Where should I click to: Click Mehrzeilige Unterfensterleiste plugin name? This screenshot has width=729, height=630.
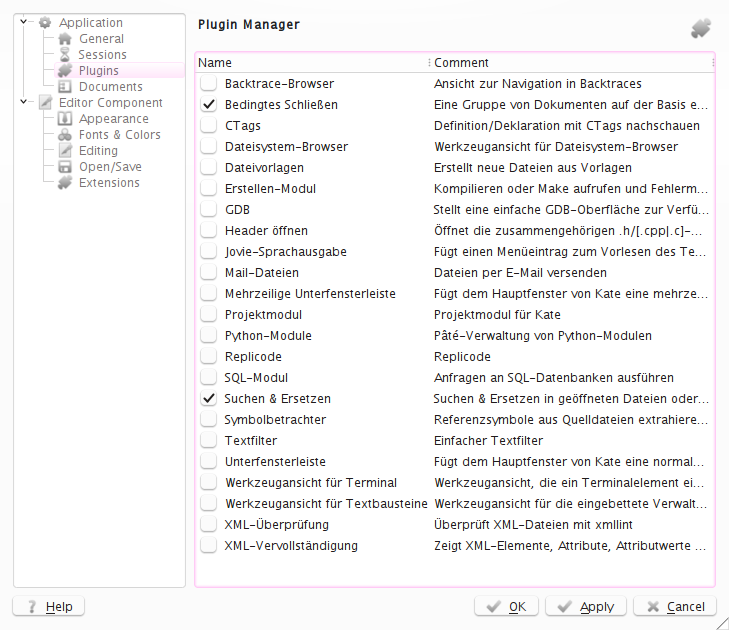pyautogui.click(x=310, y=294)
